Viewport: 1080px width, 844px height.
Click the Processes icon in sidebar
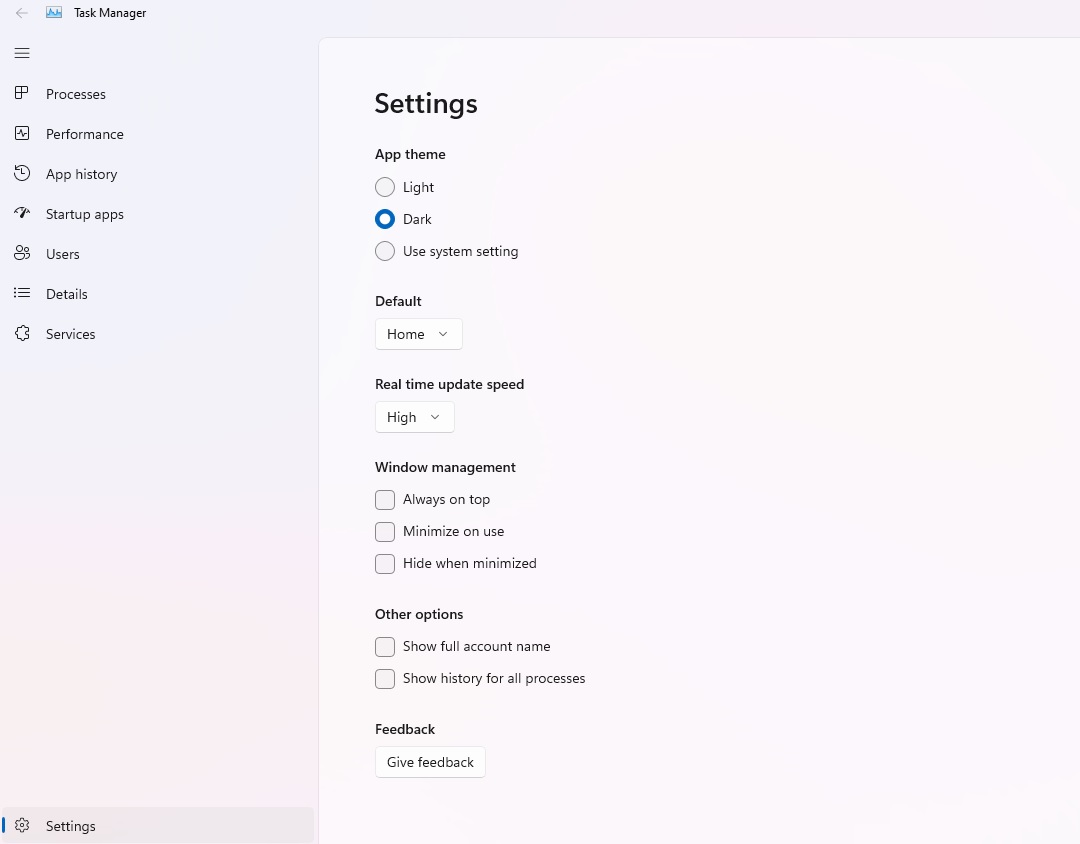22,93
